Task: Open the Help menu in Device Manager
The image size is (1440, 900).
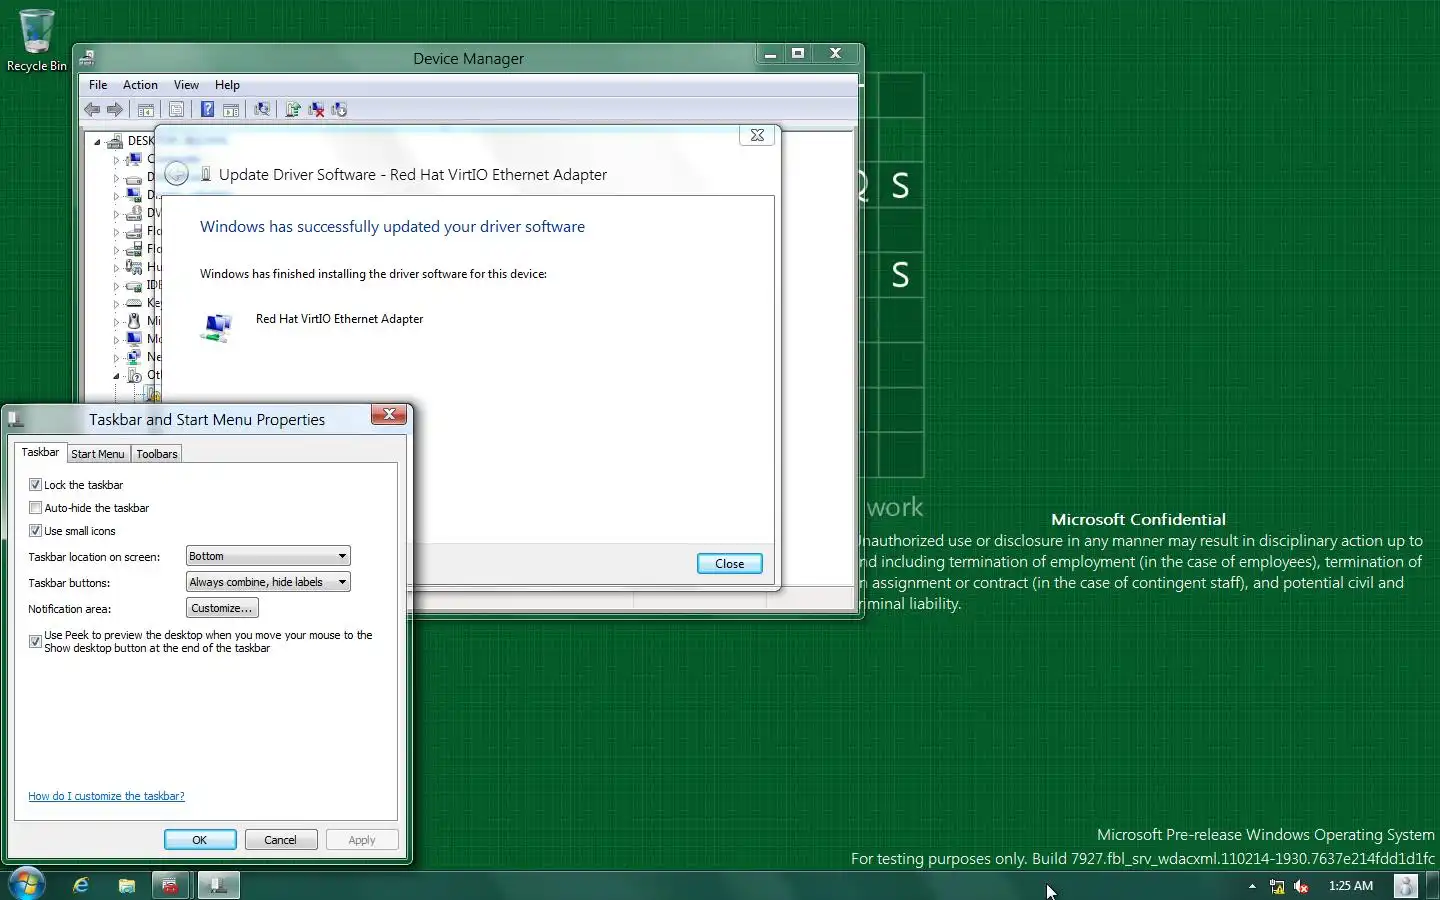Action: coord(227,85)
